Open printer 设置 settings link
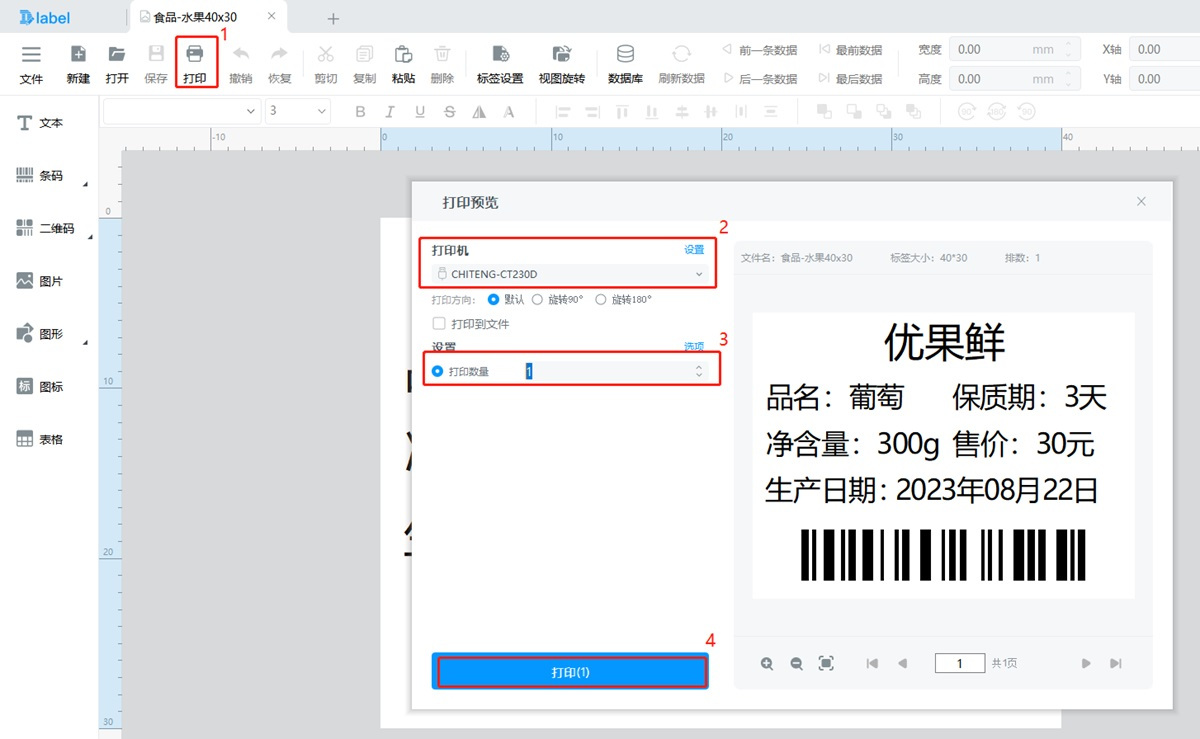Viewport: 1200px width, 739px height. (694, 249)
